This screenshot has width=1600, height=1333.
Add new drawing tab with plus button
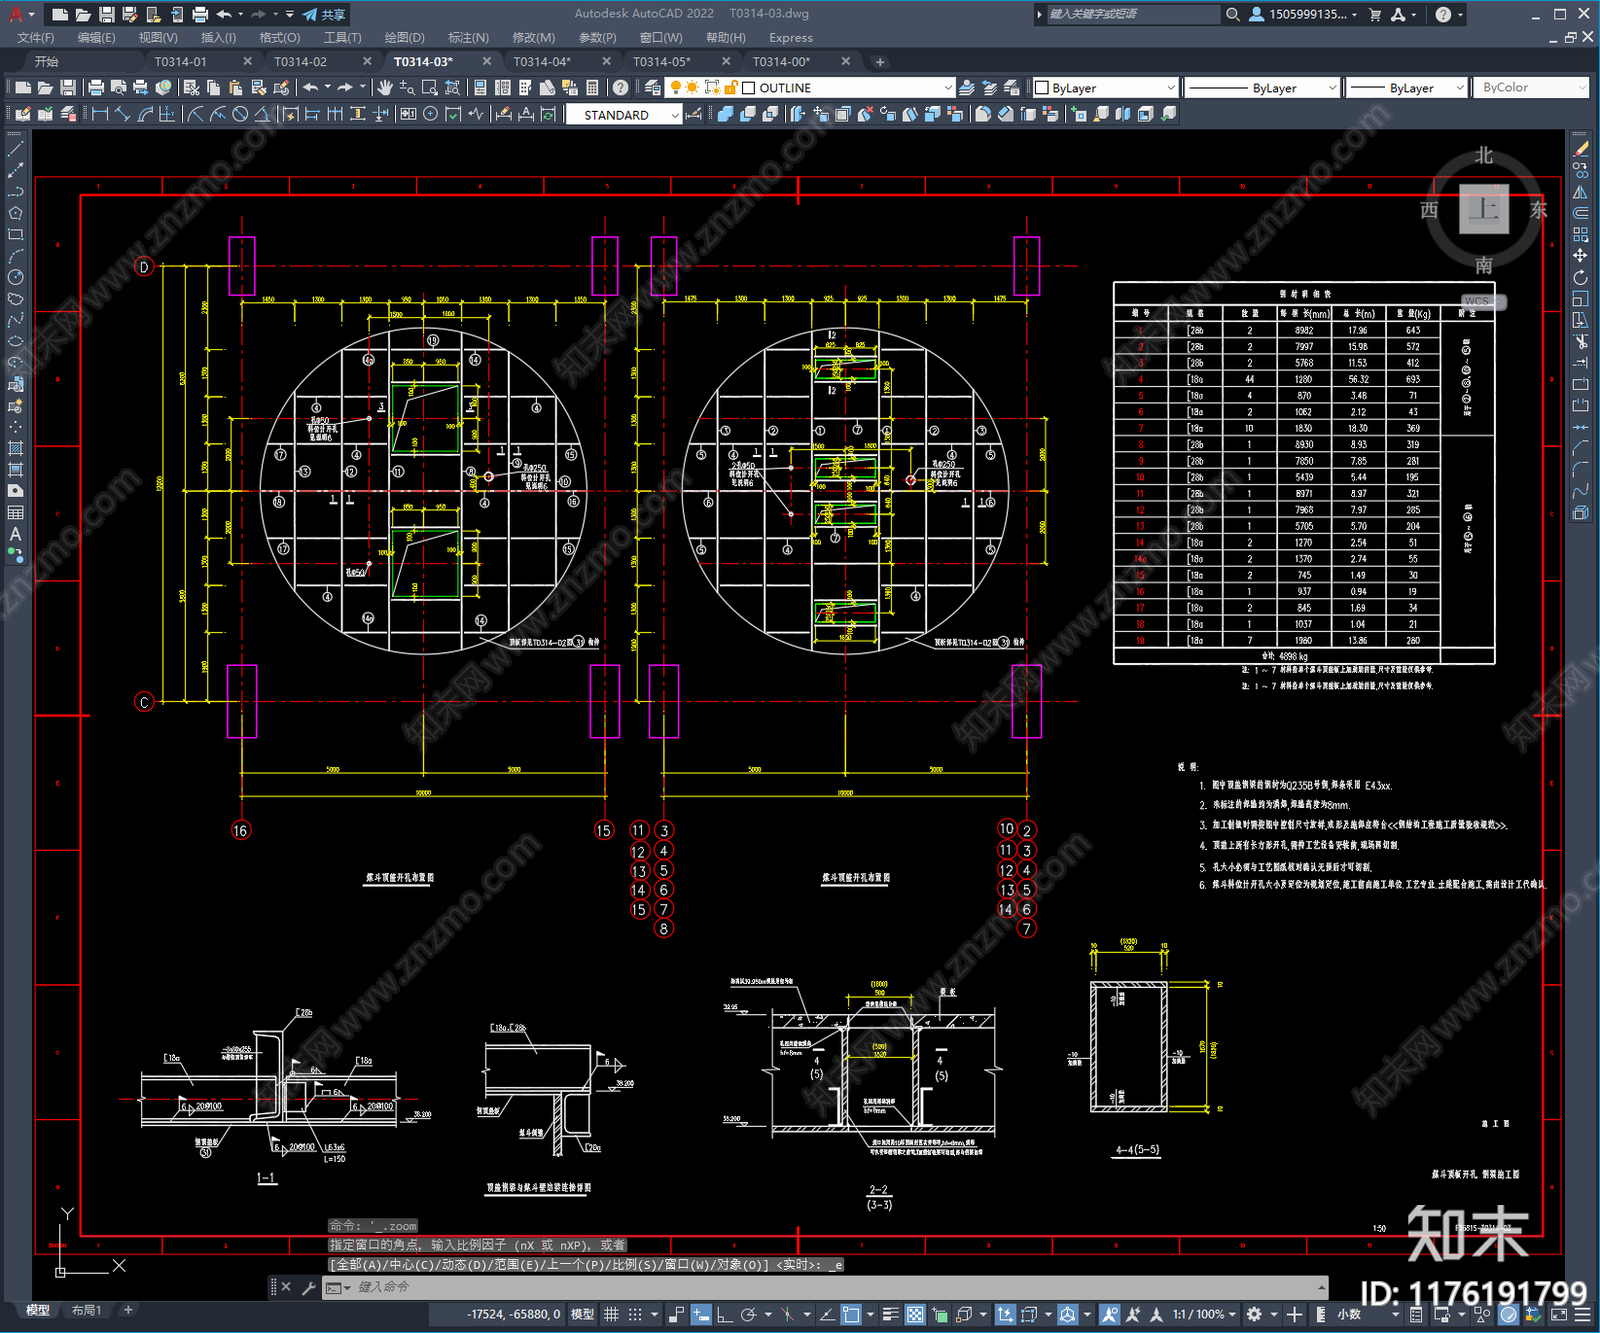(x=880, y=62)
